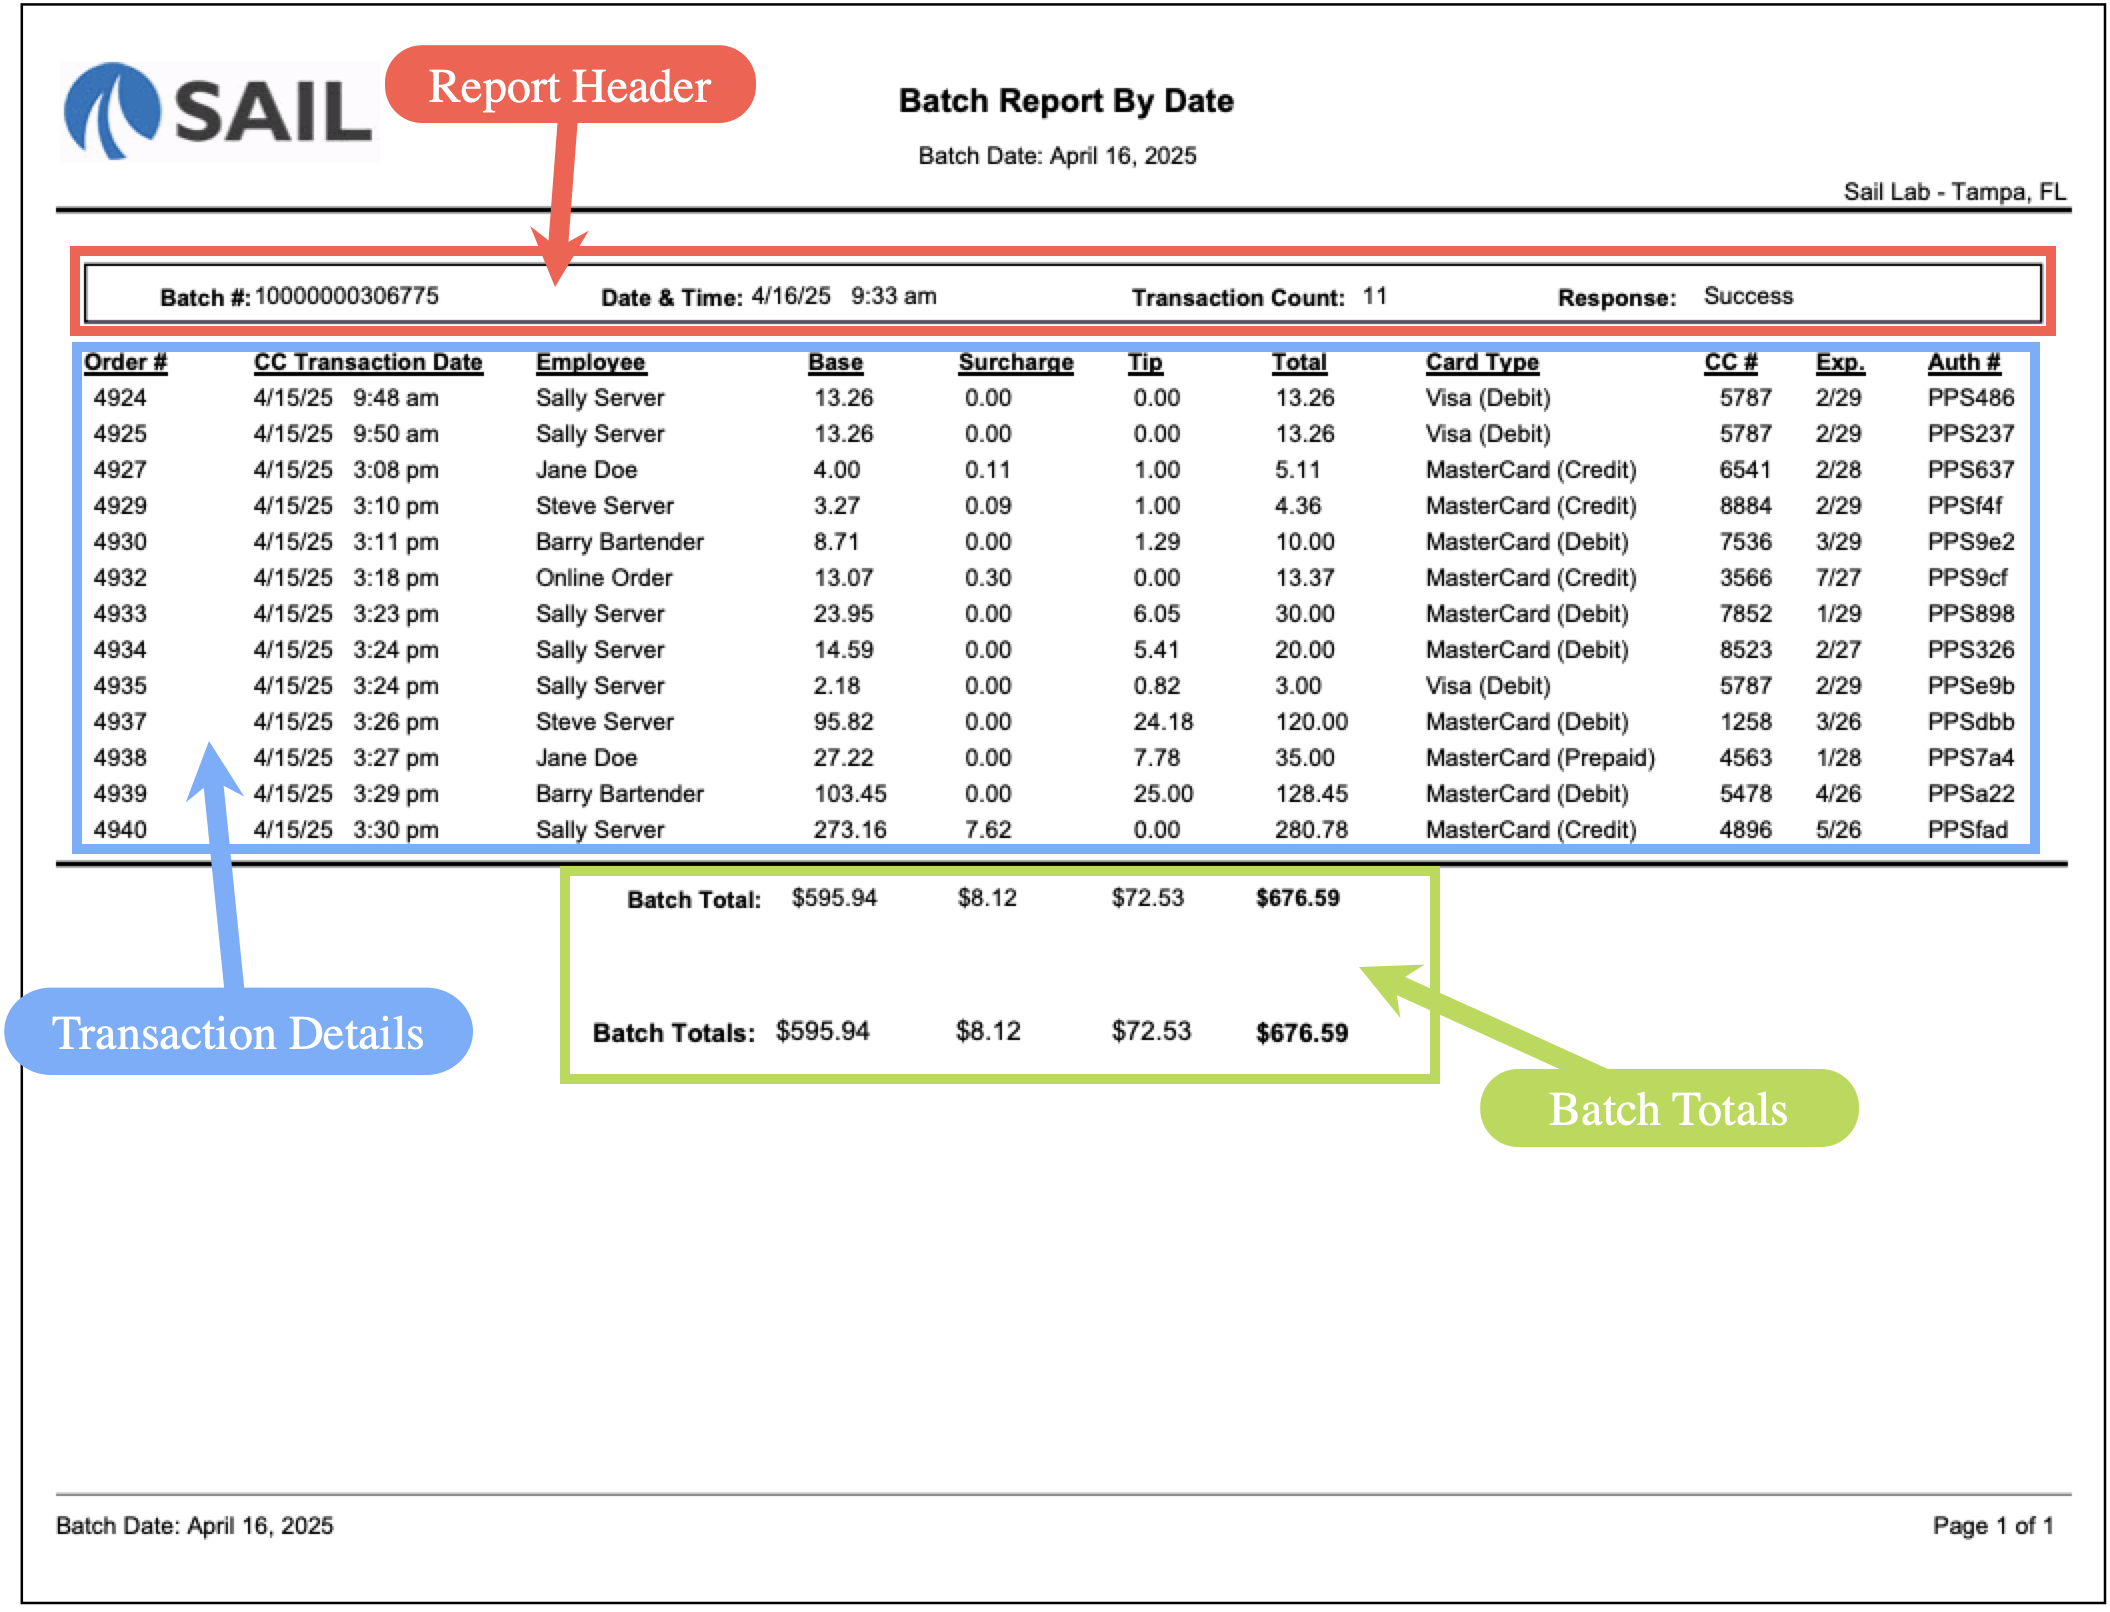Click the bold $676.59 Batch Totals amount
Image resolution: width=2110 pixels, height=1612 pixels.
pyautogui.click(x=1301, y=1033)
